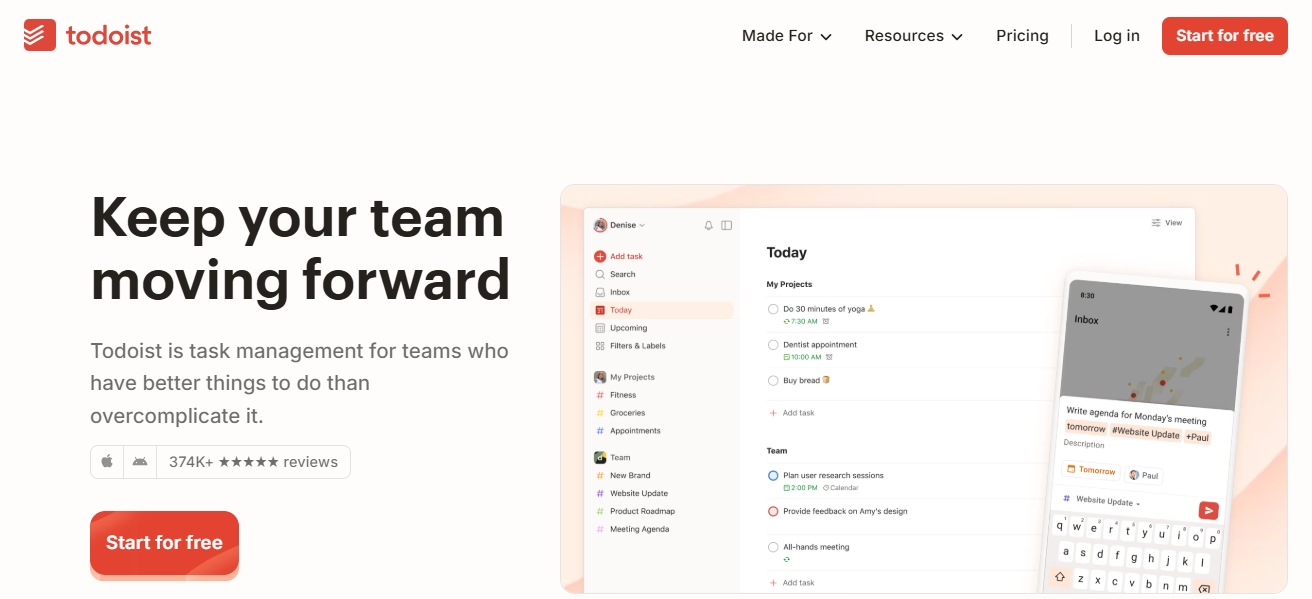The image size is (1312, 599).
Task: Open the Groceries project
Action: [x=620, y=413]
